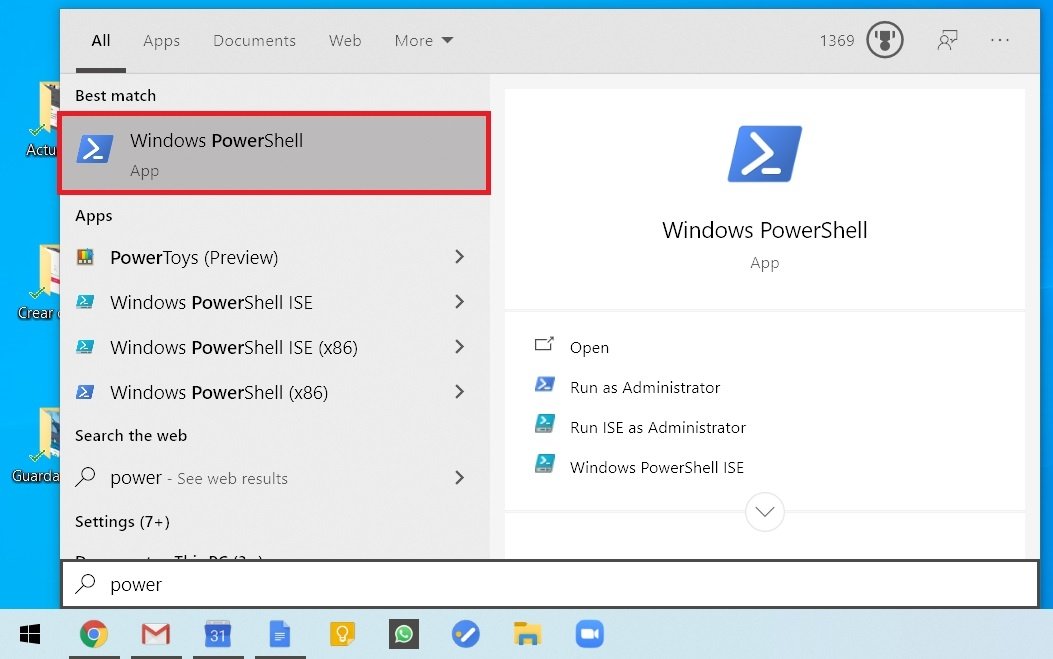Open Google Keep from the taskbar
Screen dimensions: 1053x659
[342, 634]
